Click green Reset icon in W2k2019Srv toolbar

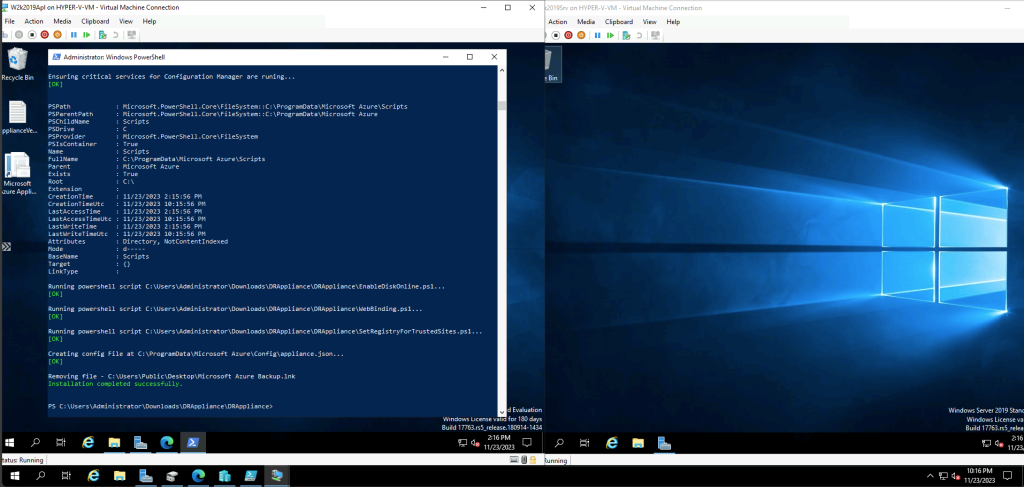610,35
